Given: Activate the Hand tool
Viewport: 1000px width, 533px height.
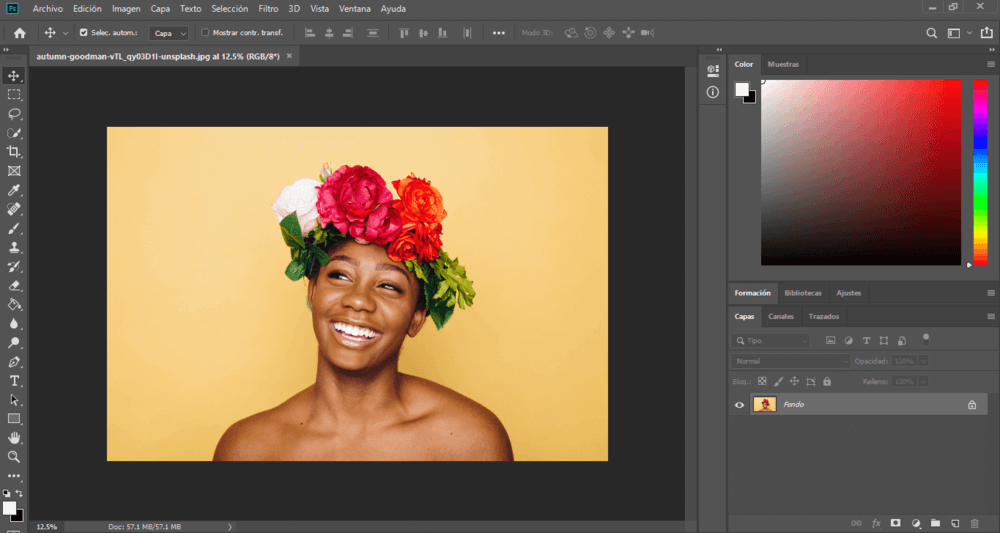Looking at the screenshot, I should tap(14, 437).
